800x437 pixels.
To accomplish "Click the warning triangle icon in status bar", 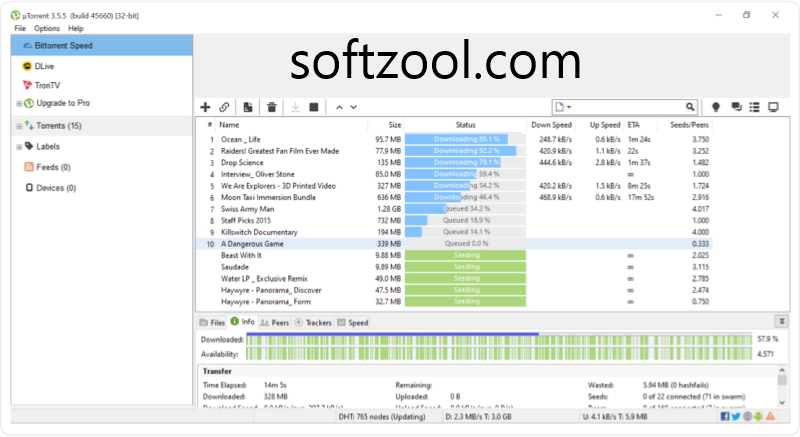I will (770, 416).
